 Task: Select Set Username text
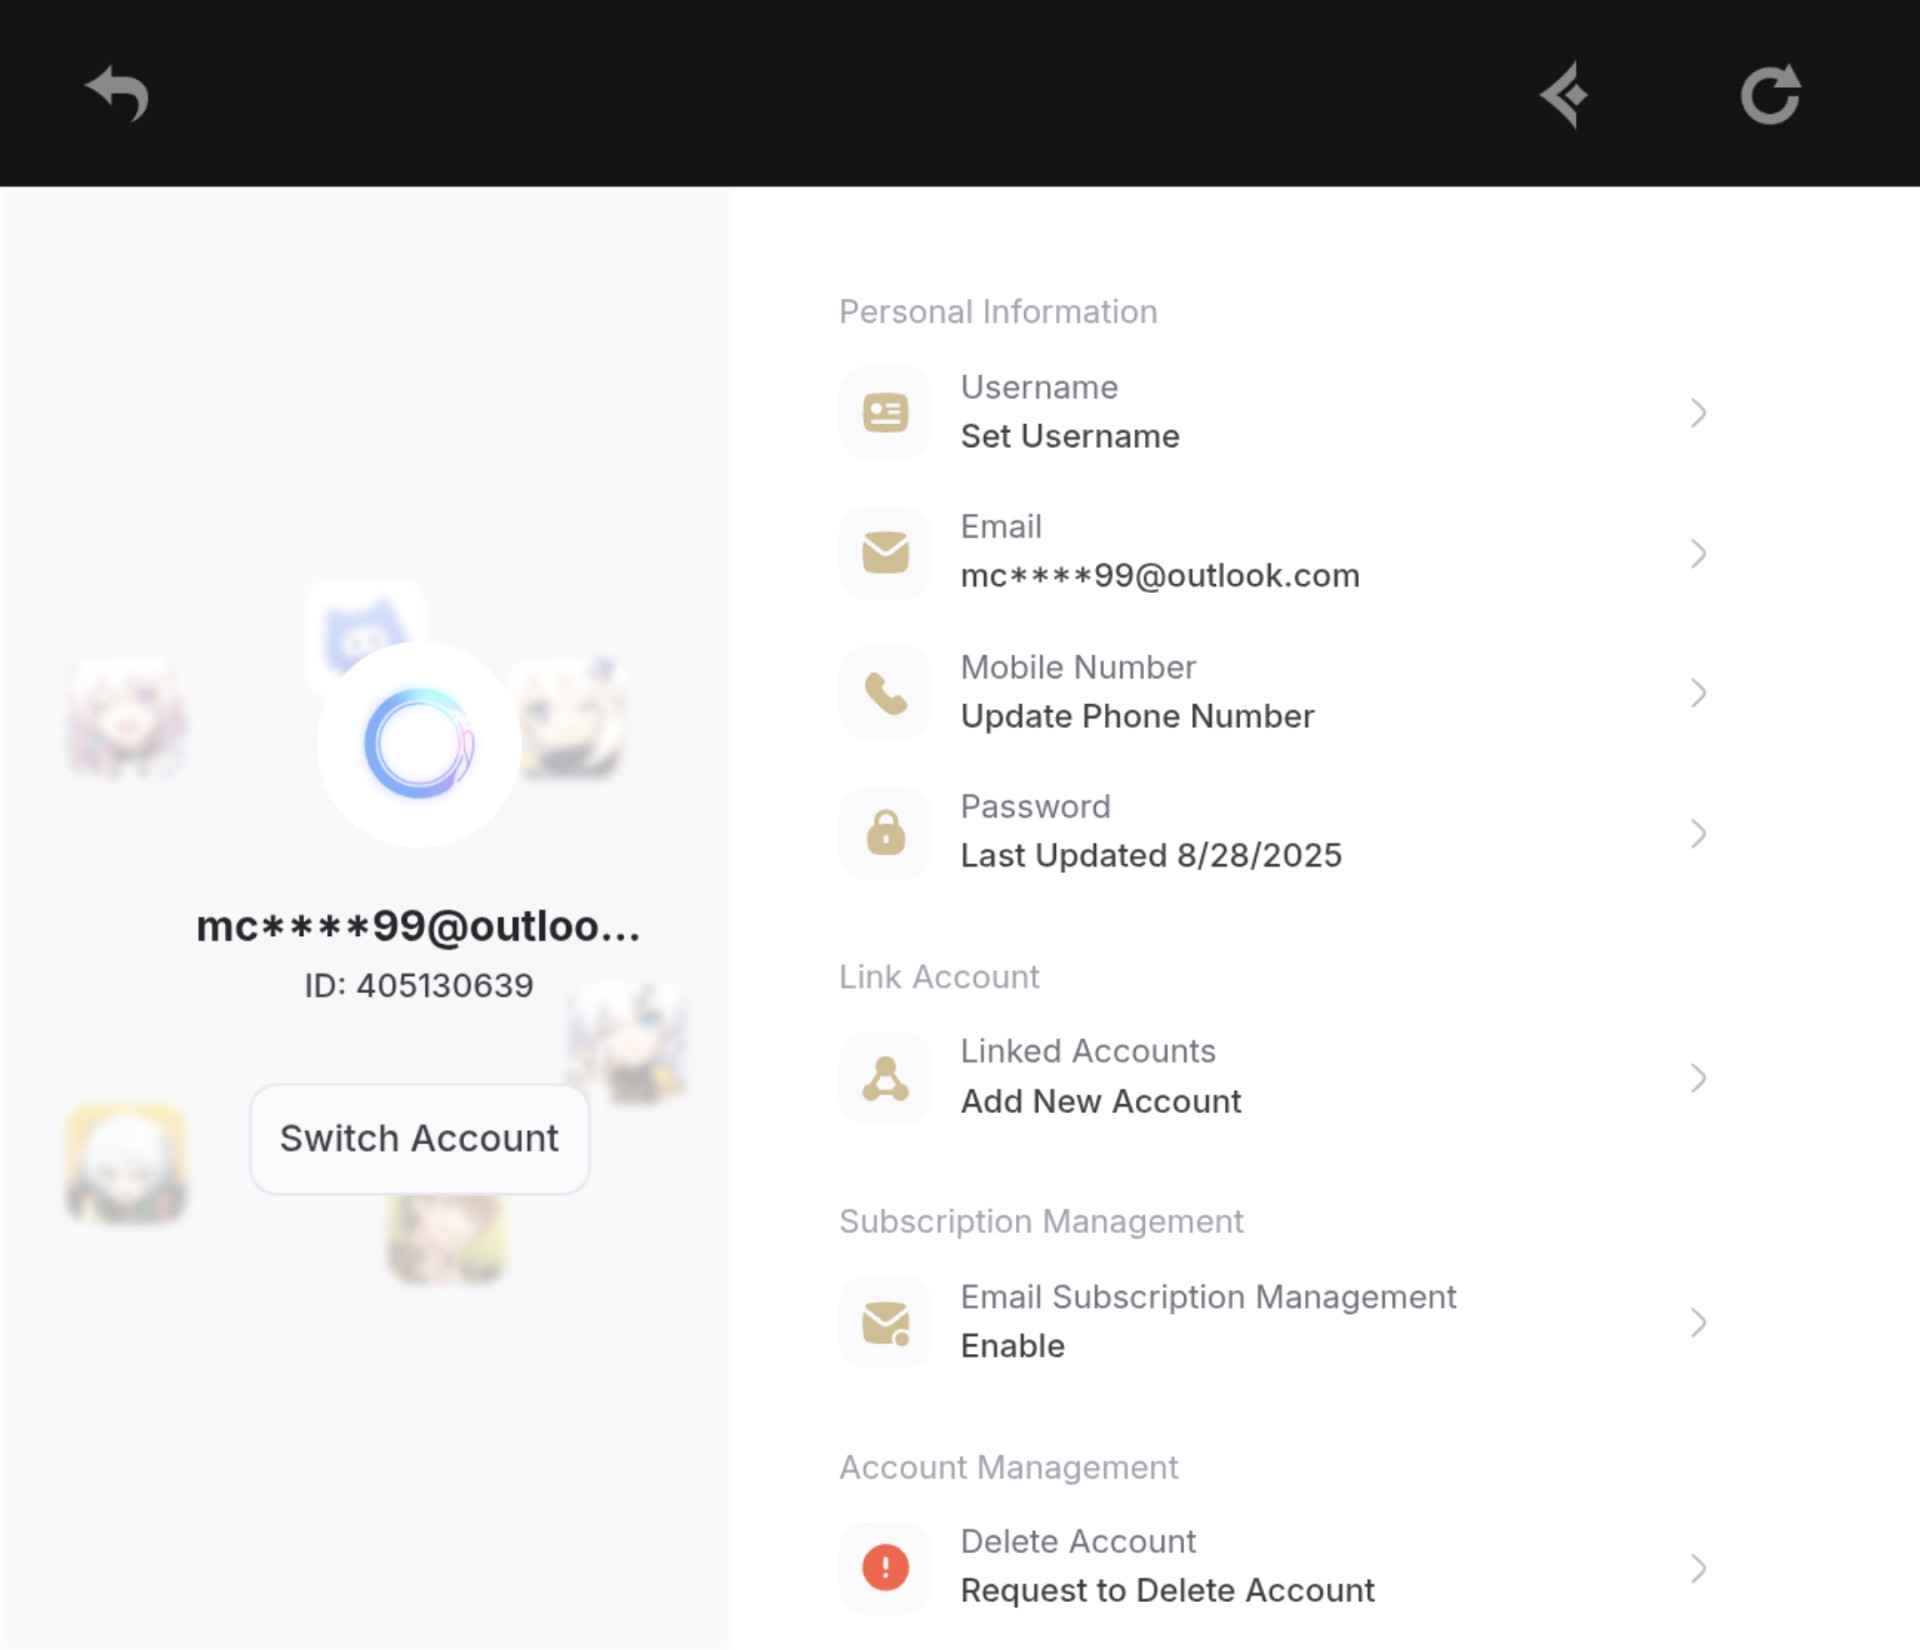click(1069, 436)
